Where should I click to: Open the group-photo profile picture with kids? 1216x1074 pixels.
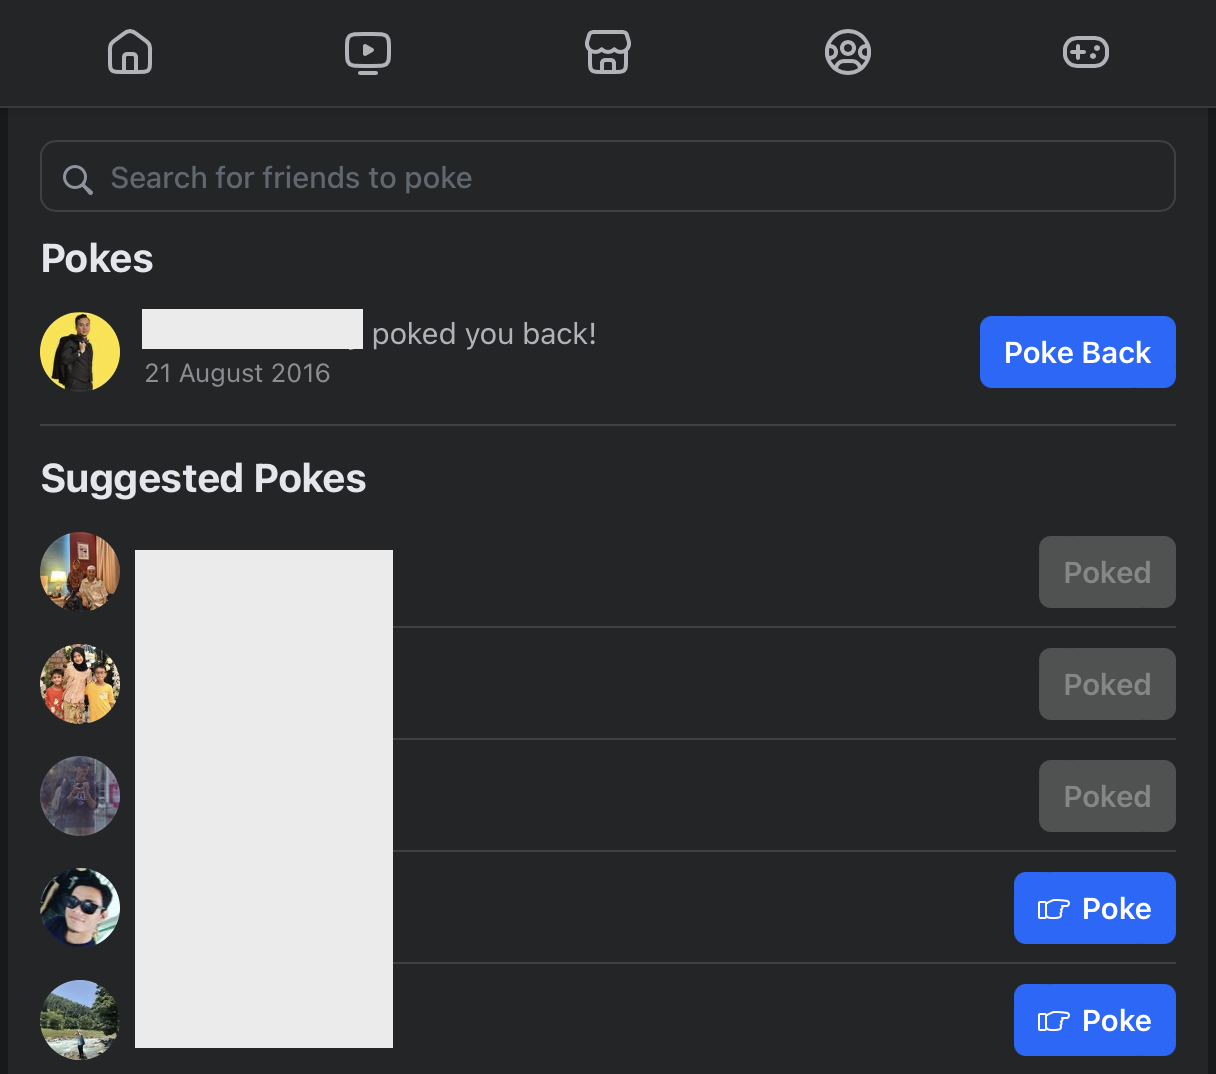[80, 684]
